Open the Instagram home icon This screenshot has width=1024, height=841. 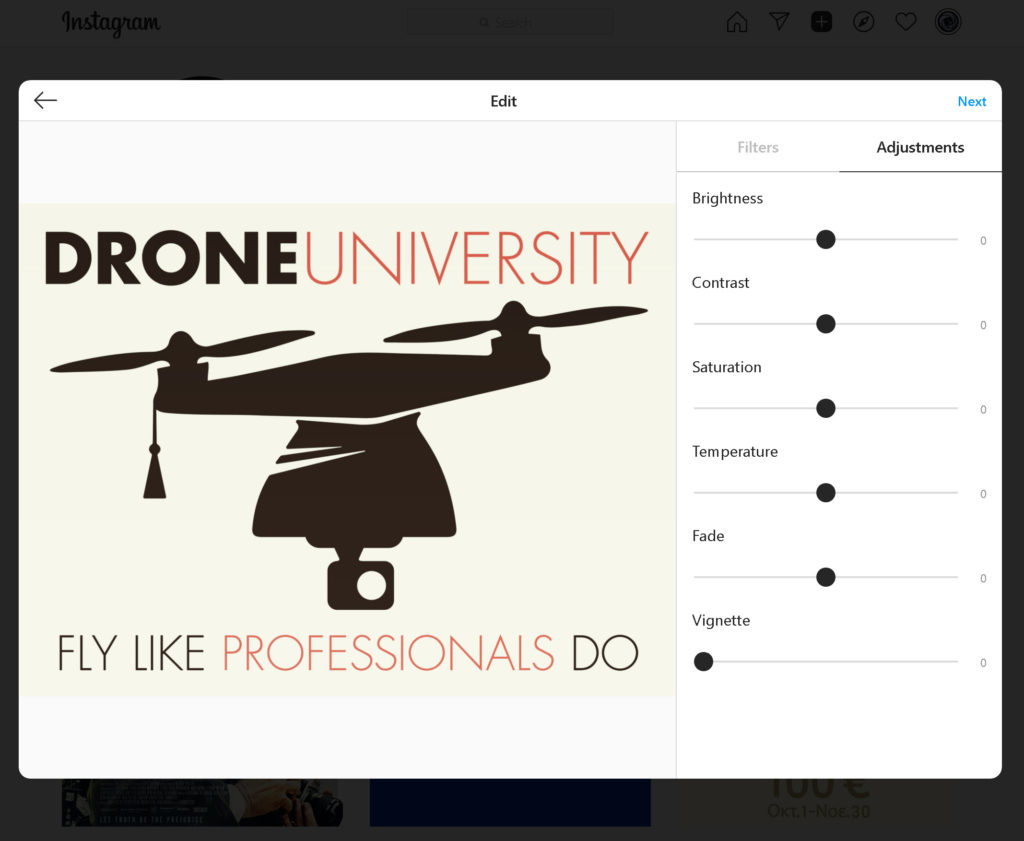pos(737,22)
